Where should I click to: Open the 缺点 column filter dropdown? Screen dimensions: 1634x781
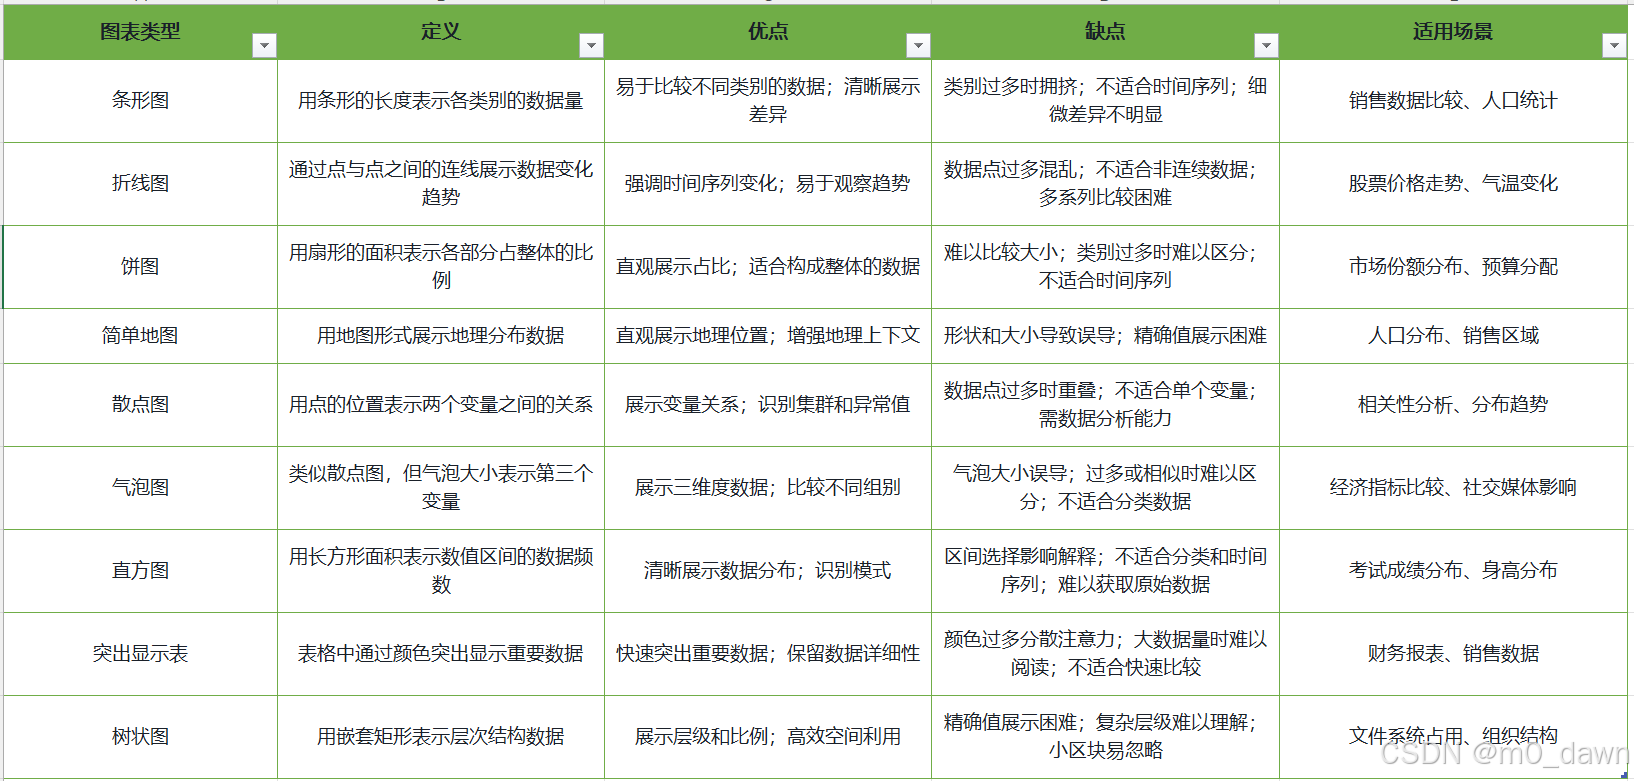[1266, 45]
